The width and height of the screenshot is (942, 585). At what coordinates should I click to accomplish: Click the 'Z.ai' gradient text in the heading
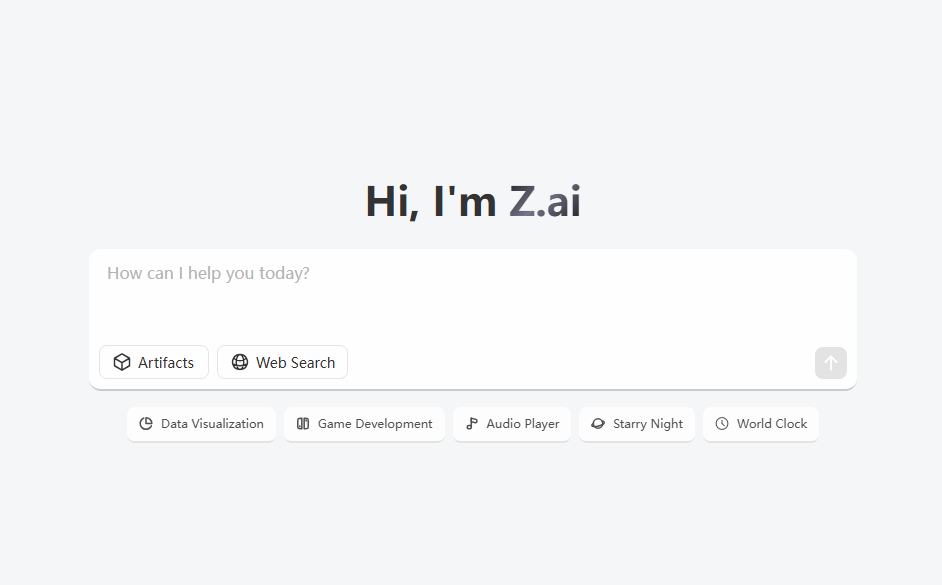(x=545, y=201)
